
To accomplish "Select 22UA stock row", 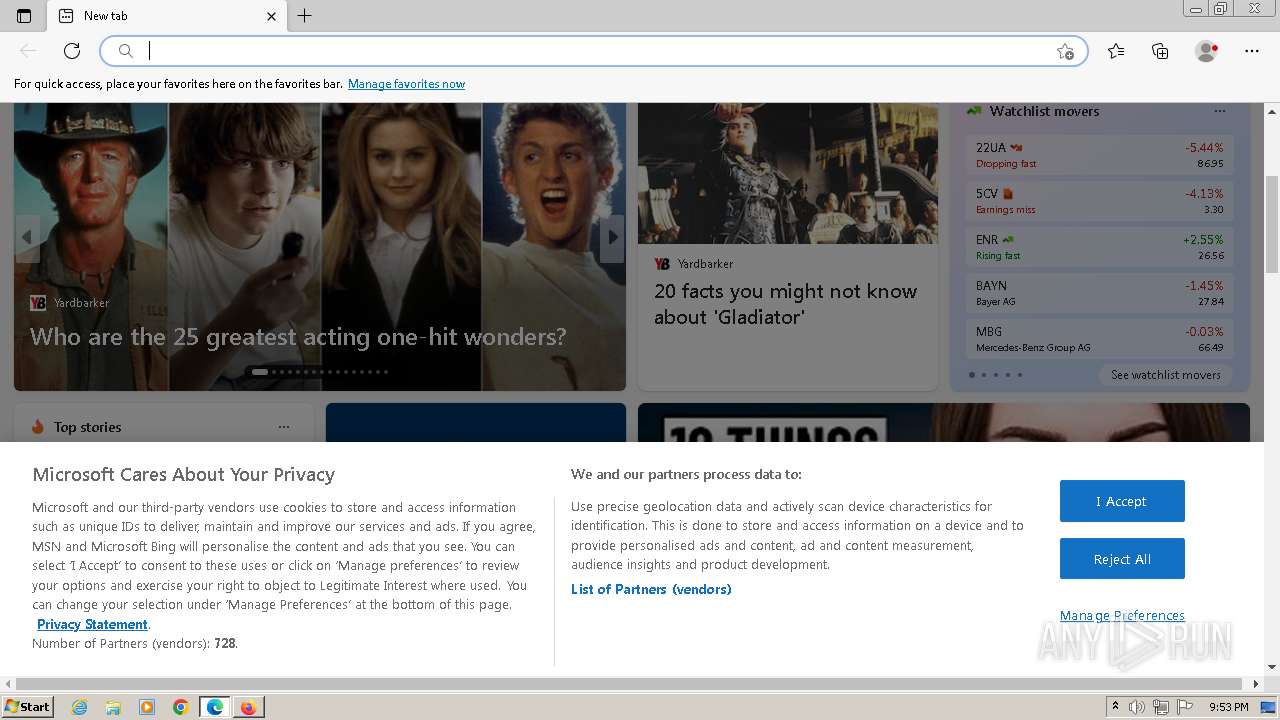I will point(1099,155).
